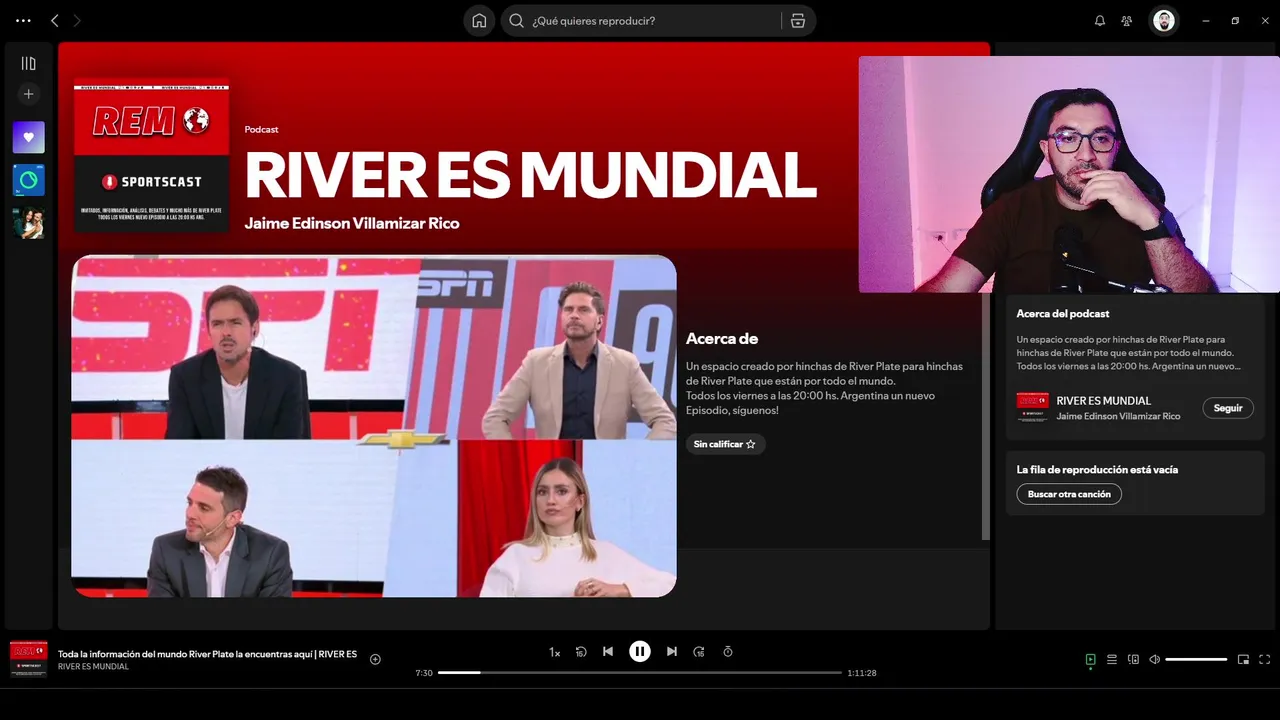
Task: Click the 'Podcast' label above the title
Action: click(x=261, y=130)
